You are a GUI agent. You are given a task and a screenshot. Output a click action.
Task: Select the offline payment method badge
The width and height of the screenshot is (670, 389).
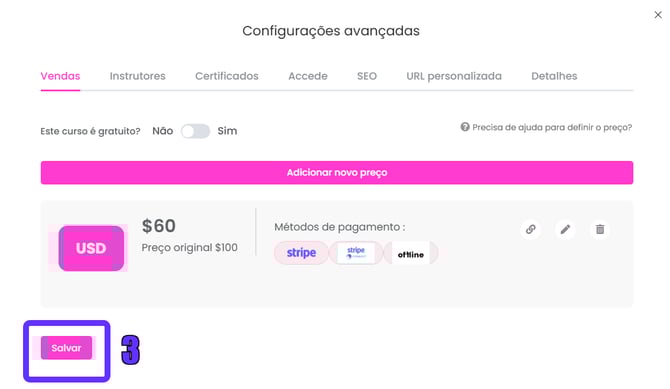[411, 254]
